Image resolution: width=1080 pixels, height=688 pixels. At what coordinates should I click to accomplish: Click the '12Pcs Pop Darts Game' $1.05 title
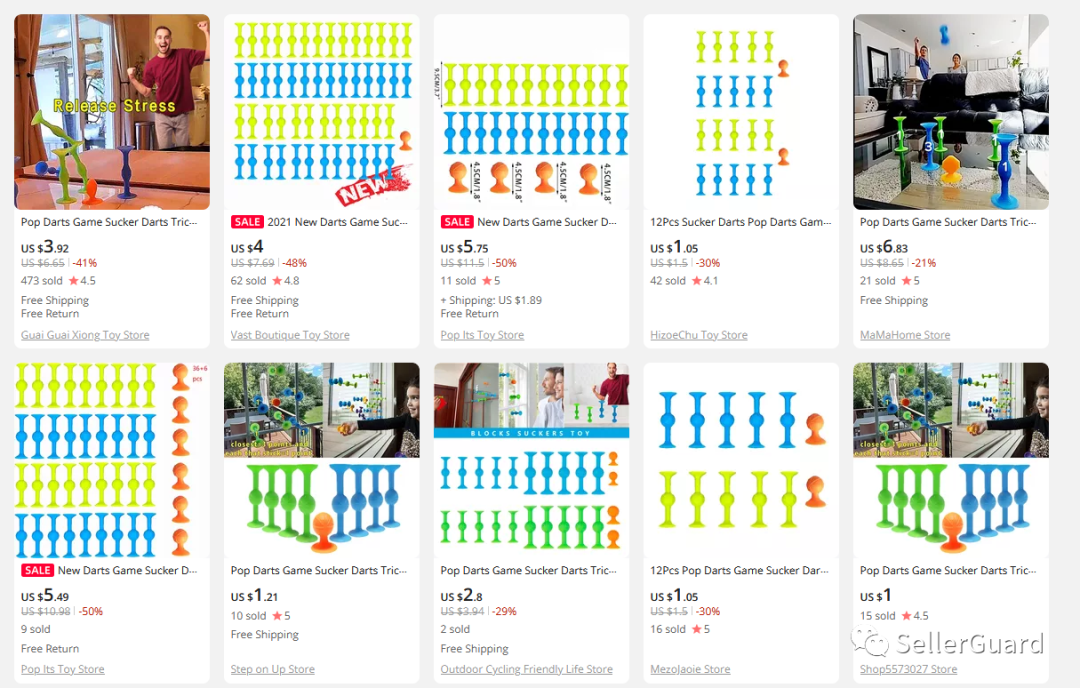[740, 570]
